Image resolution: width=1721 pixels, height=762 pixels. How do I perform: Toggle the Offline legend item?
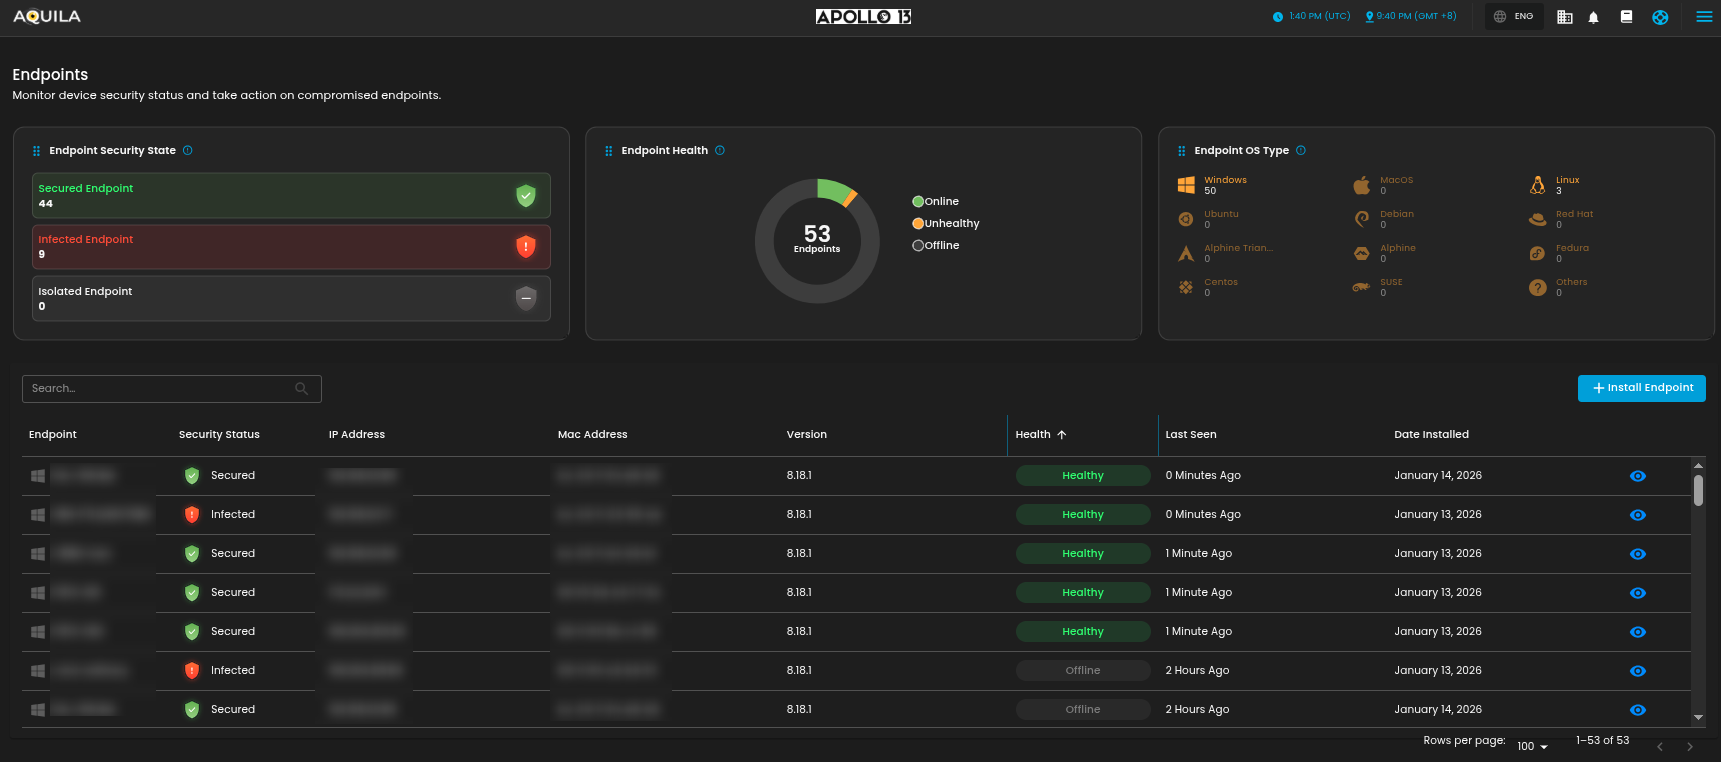pos(935,246)
